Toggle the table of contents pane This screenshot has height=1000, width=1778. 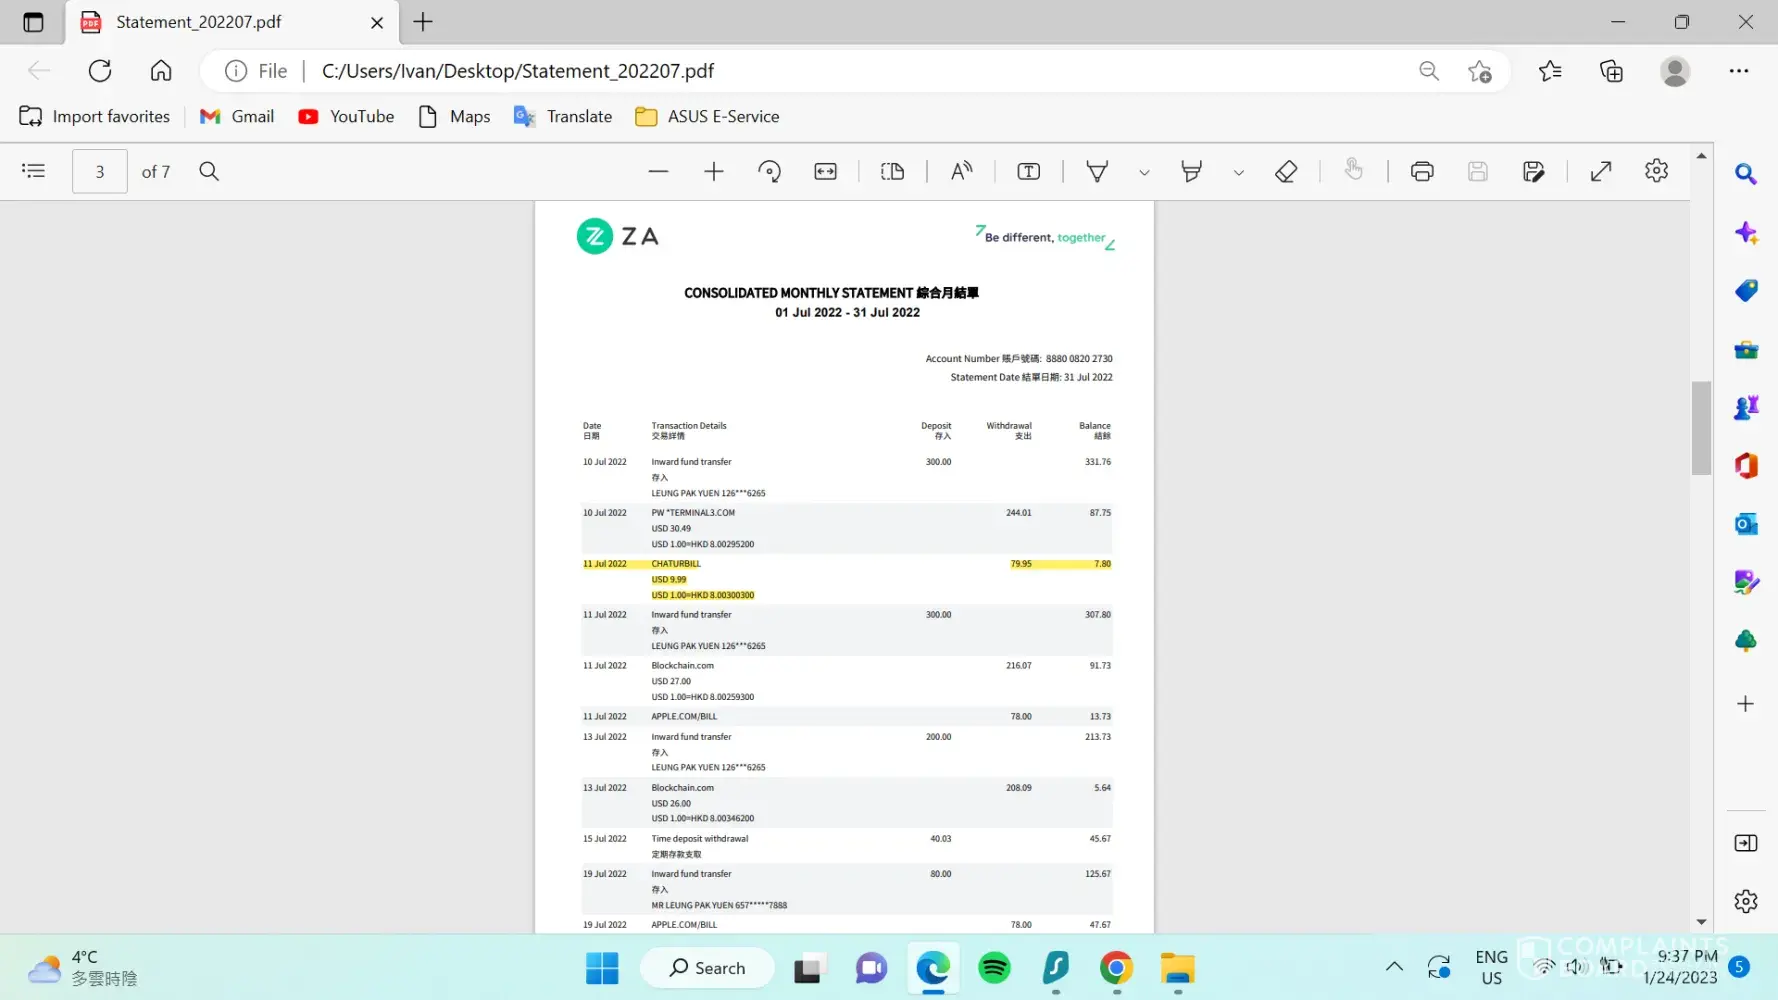(34, 171)
